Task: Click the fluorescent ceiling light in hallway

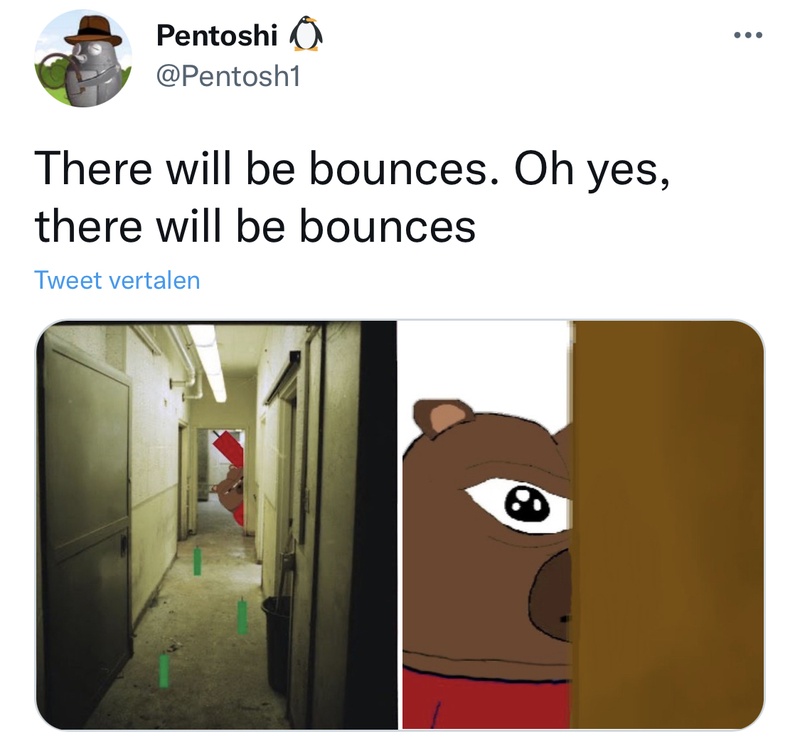Action: coord(210,361)
